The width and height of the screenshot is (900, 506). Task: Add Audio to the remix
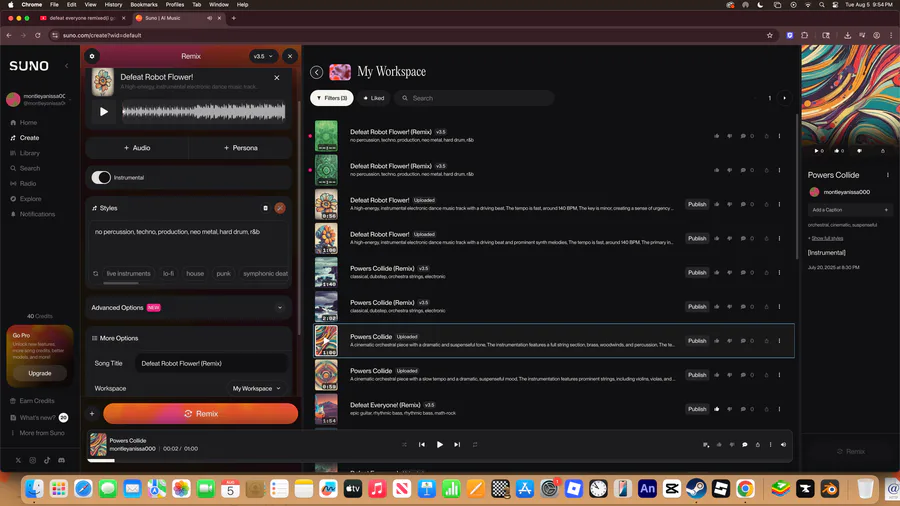pyautogui.click(x=137, y=148)
